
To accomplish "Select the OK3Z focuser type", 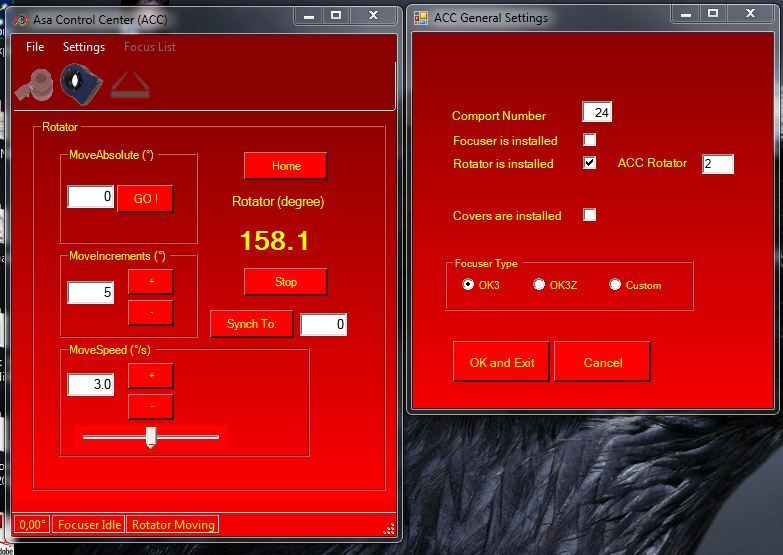I will 540,285.
